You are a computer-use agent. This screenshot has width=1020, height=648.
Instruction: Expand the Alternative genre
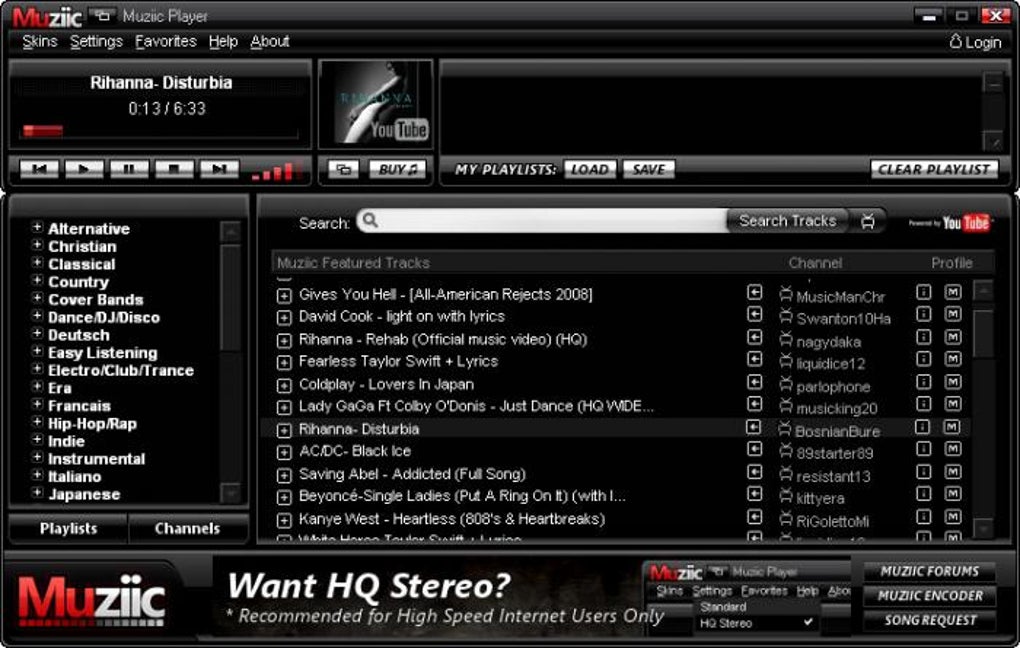tap(37, 228)
